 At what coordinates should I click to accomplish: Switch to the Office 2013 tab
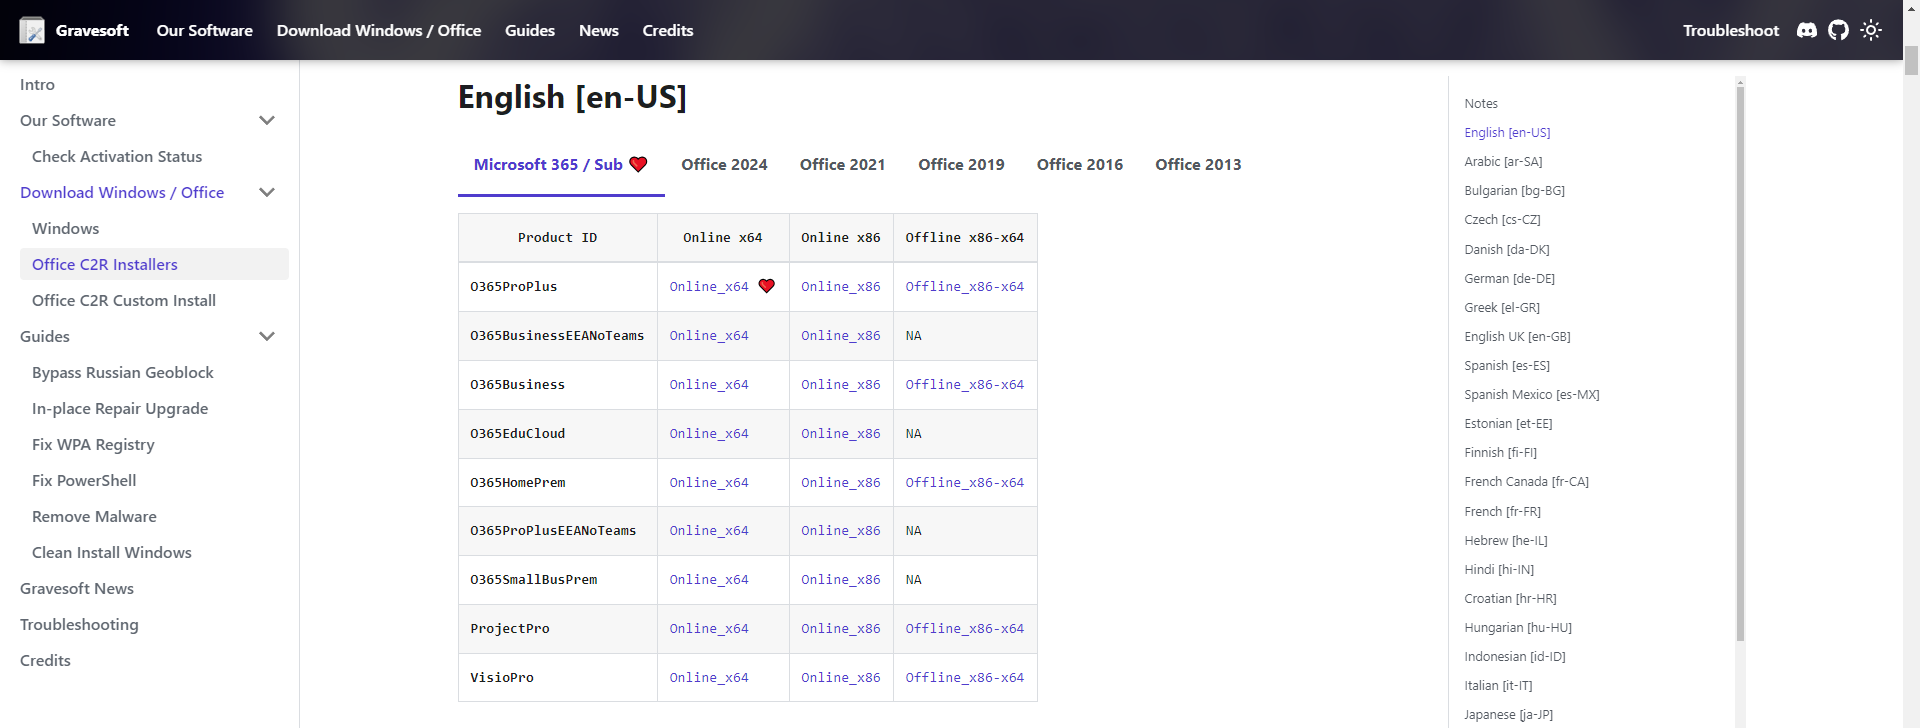pyautogui.click(x=1198, y=165)
